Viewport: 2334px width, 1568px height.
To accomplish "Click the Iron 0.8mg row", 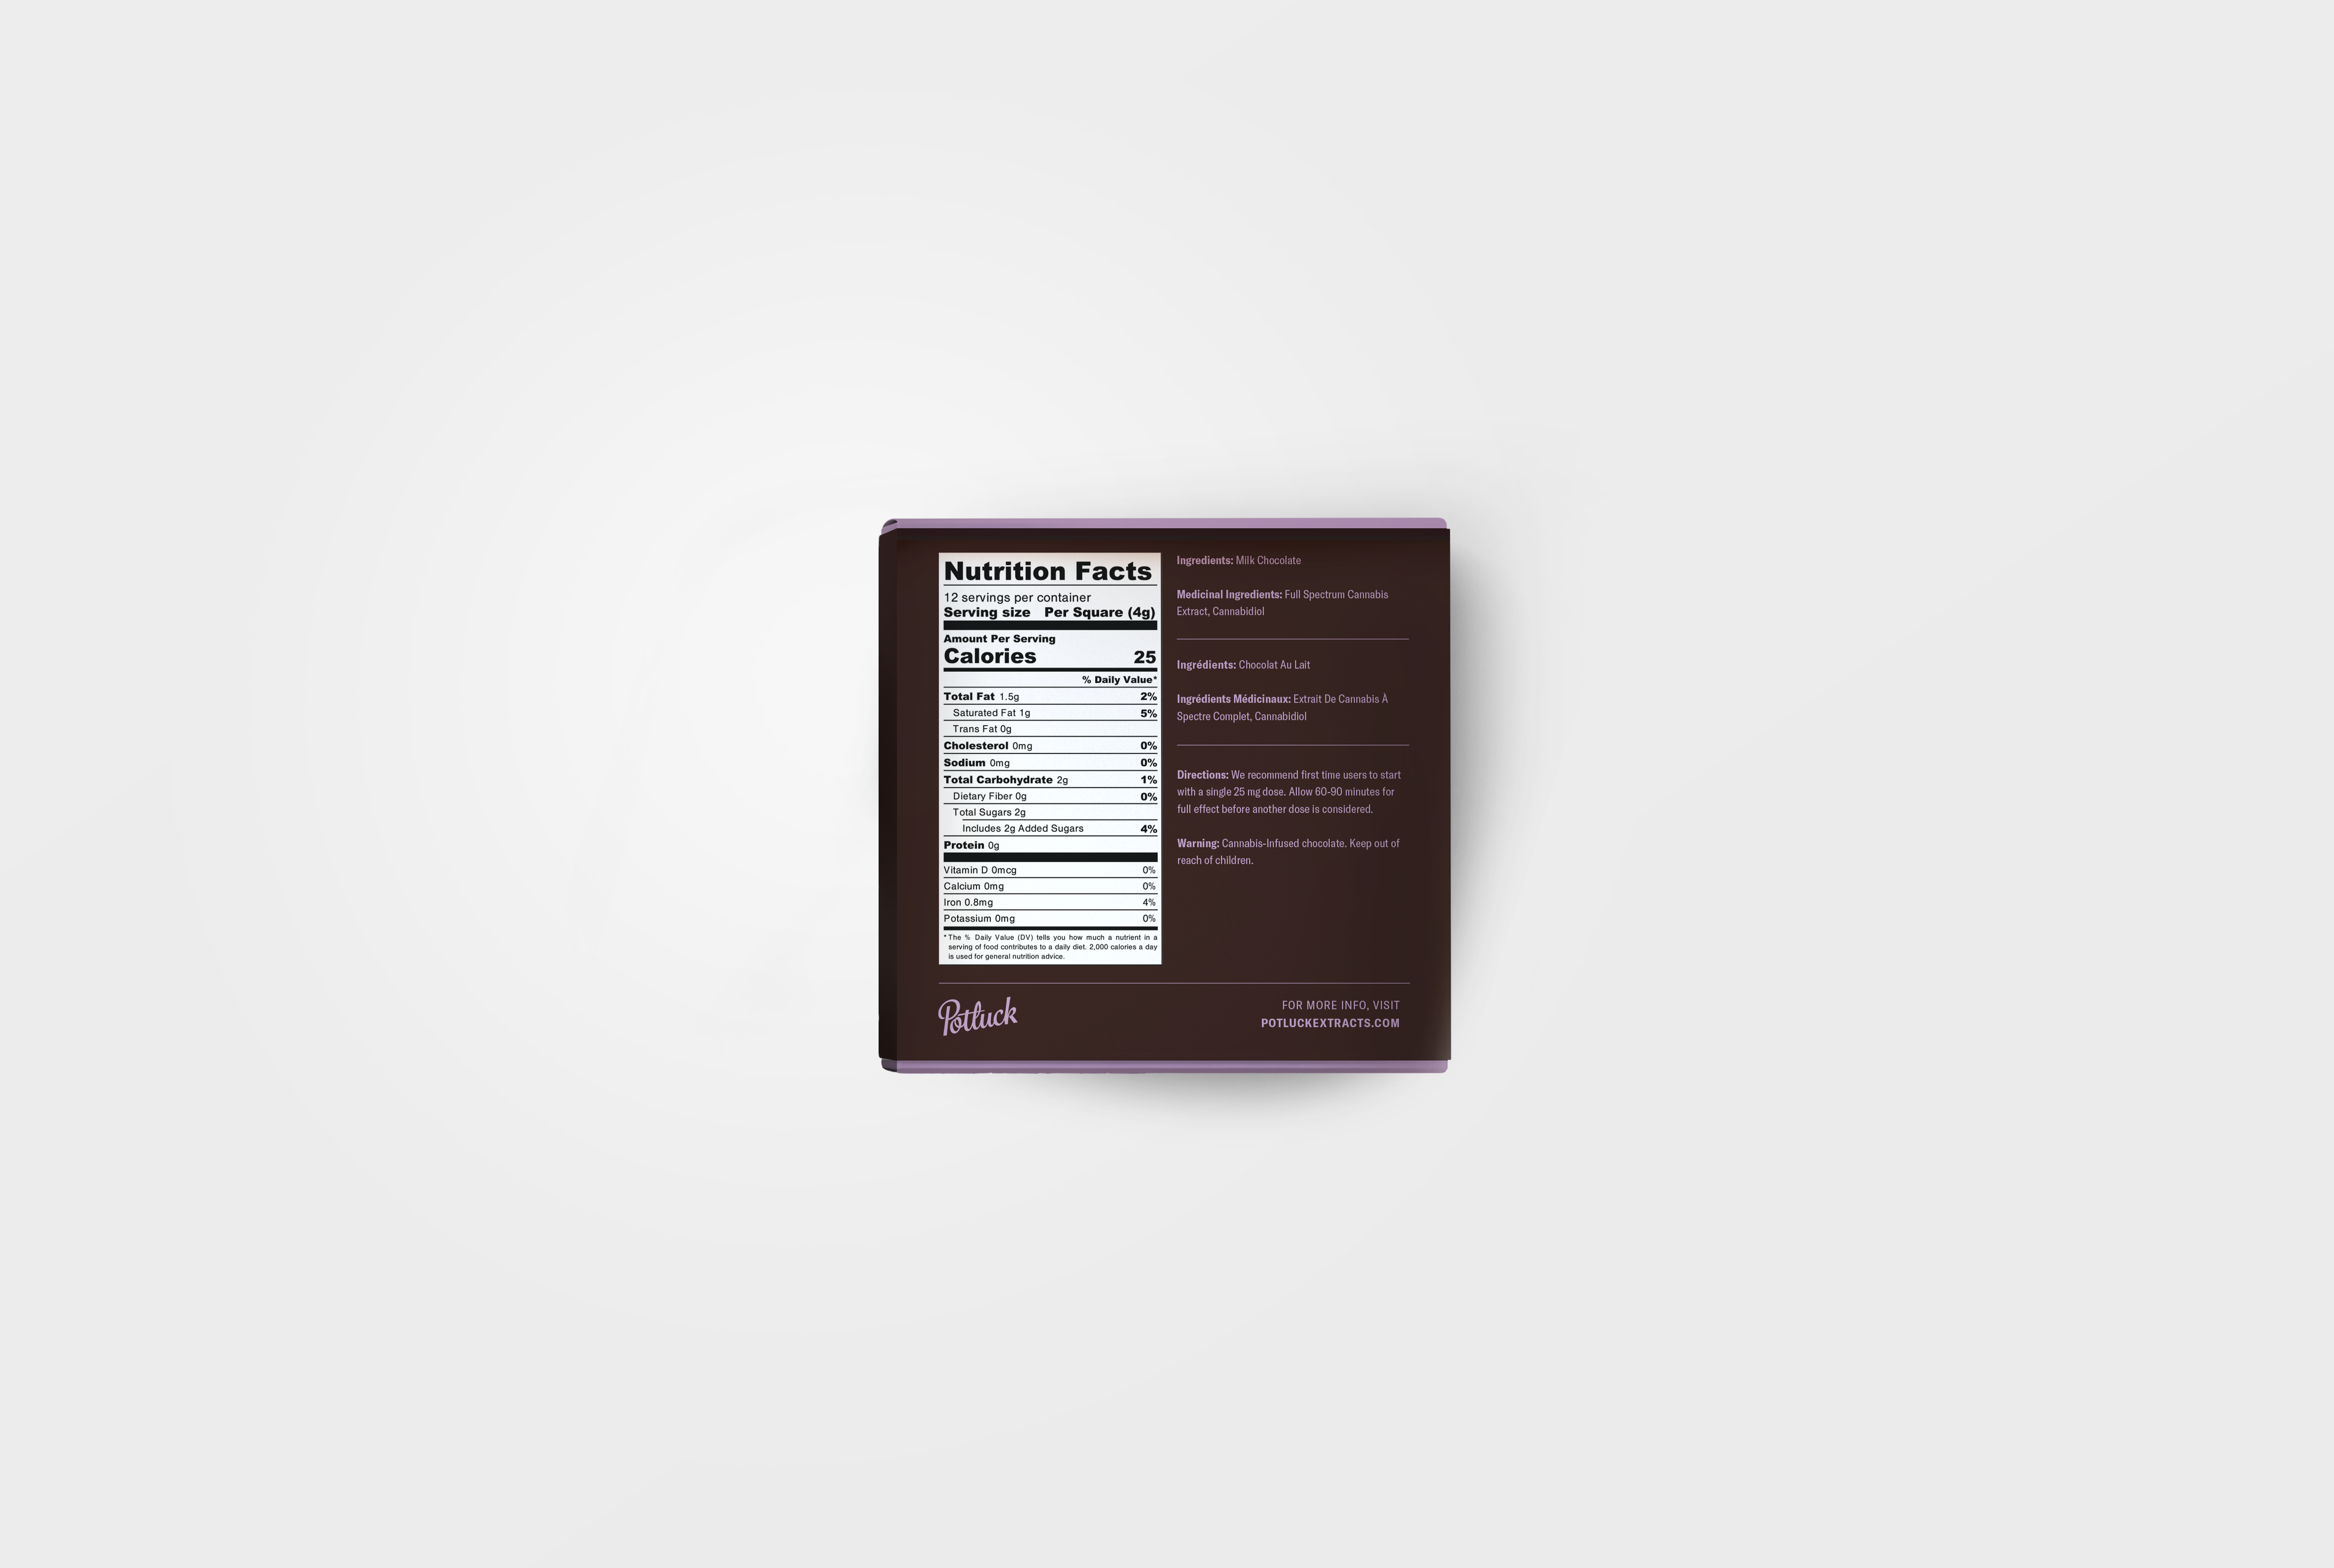I will coord(1049,902).
